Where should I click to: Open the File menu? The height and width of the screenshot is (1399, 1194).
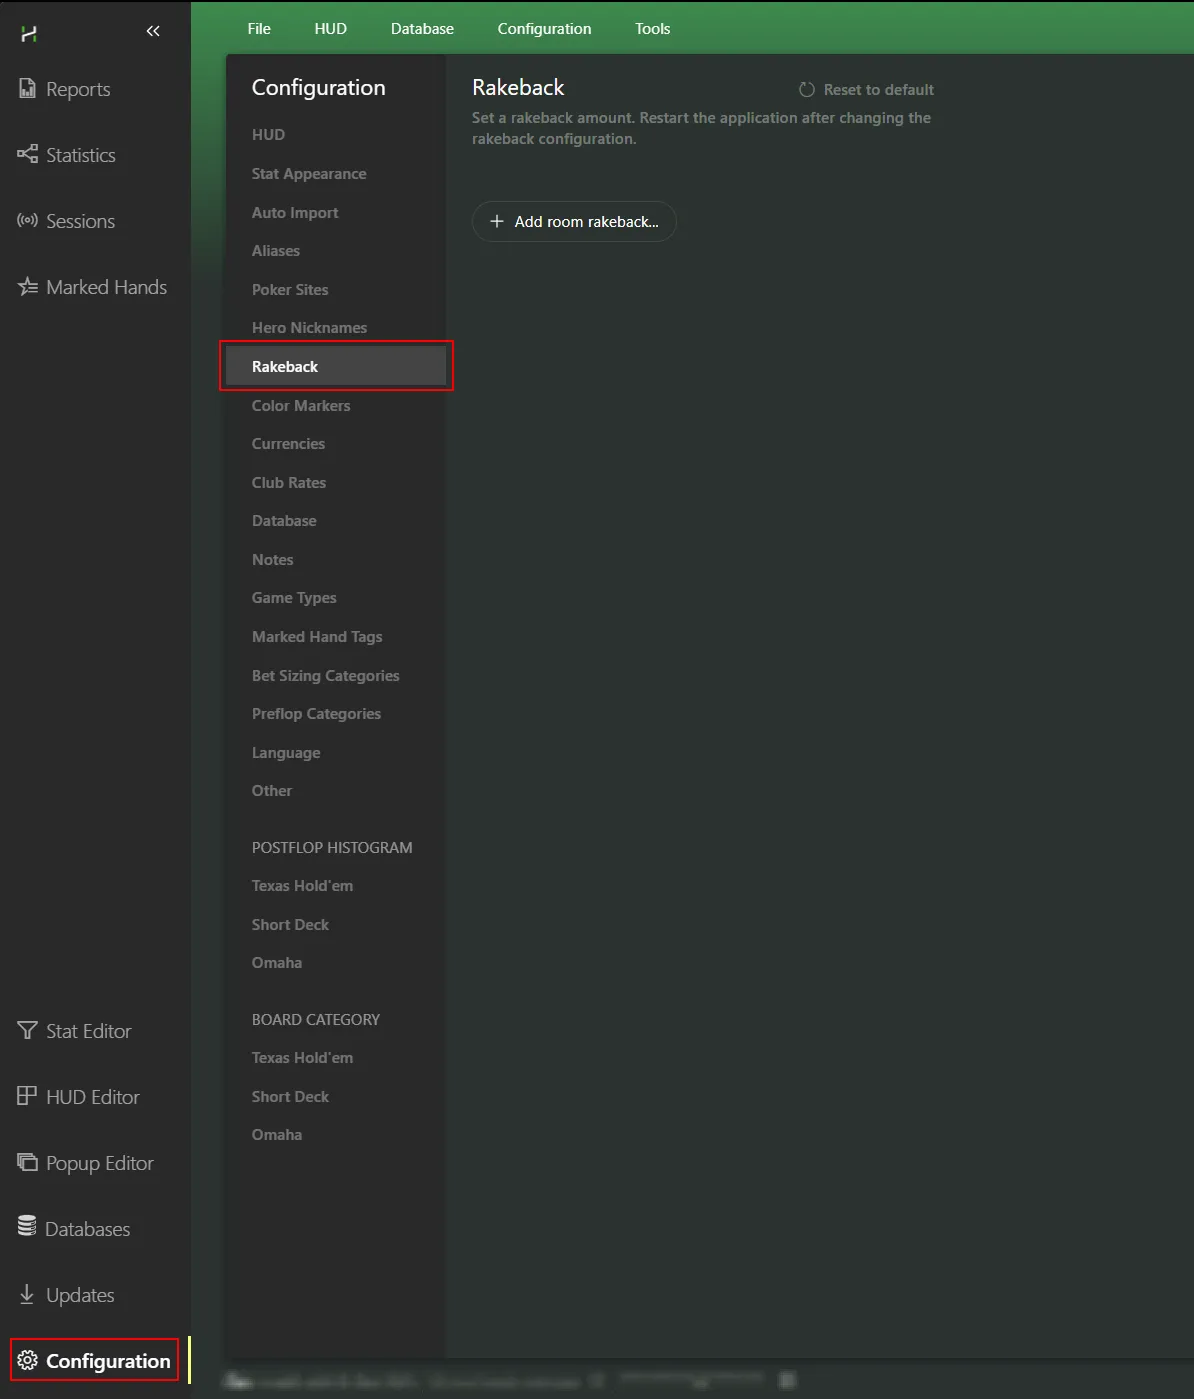259,29
